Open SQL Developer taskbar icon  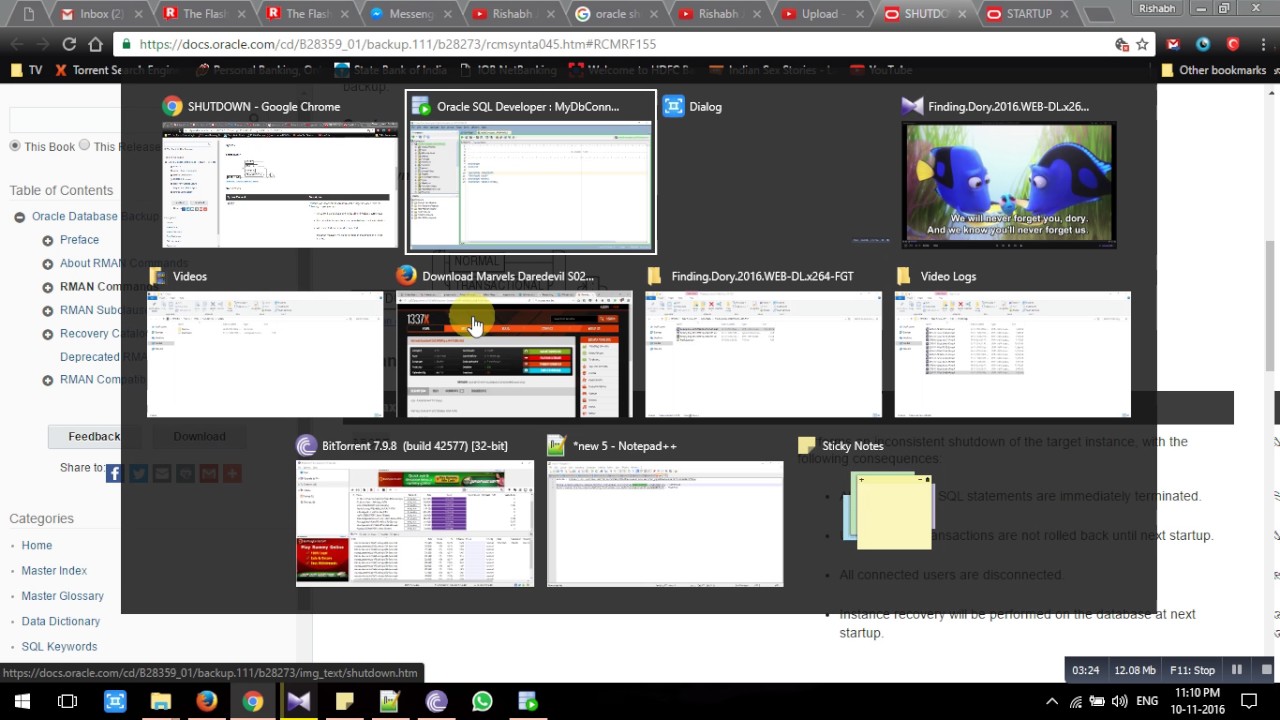[x=528, y=701]
